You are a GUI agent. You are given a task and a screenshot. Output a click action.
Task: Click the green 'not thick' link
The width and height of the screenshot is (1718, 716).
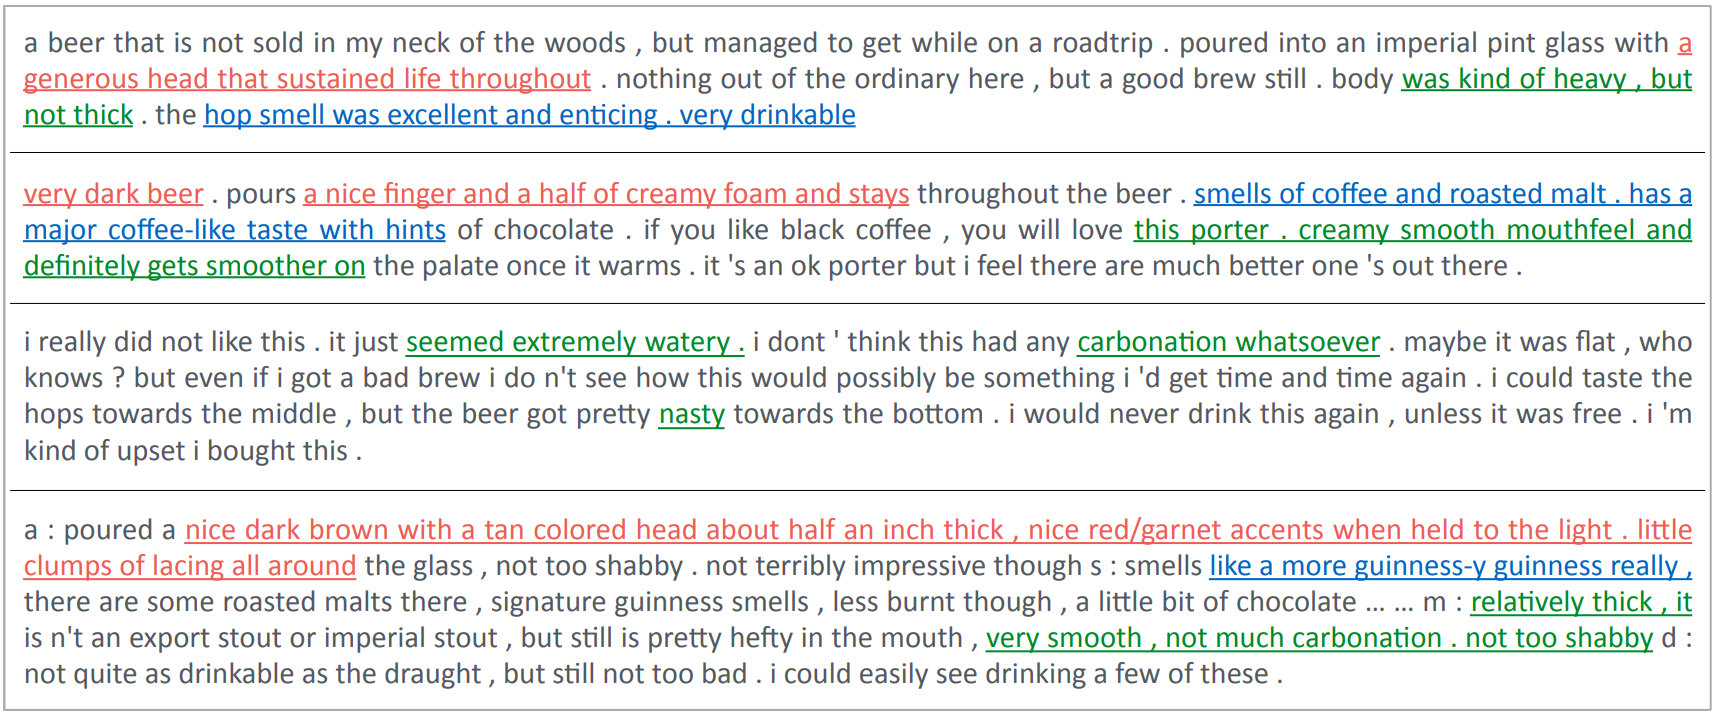point(79,115)
